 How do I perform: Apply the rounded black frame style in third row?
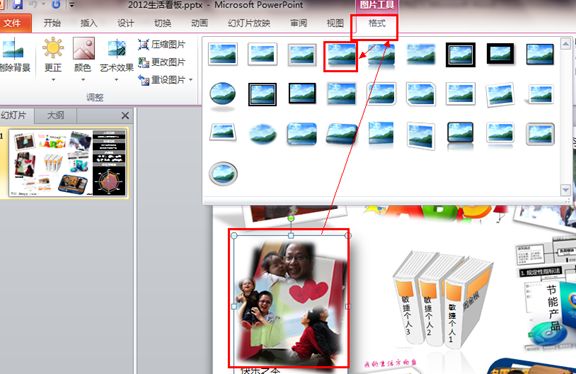click(x=460, y=134)
